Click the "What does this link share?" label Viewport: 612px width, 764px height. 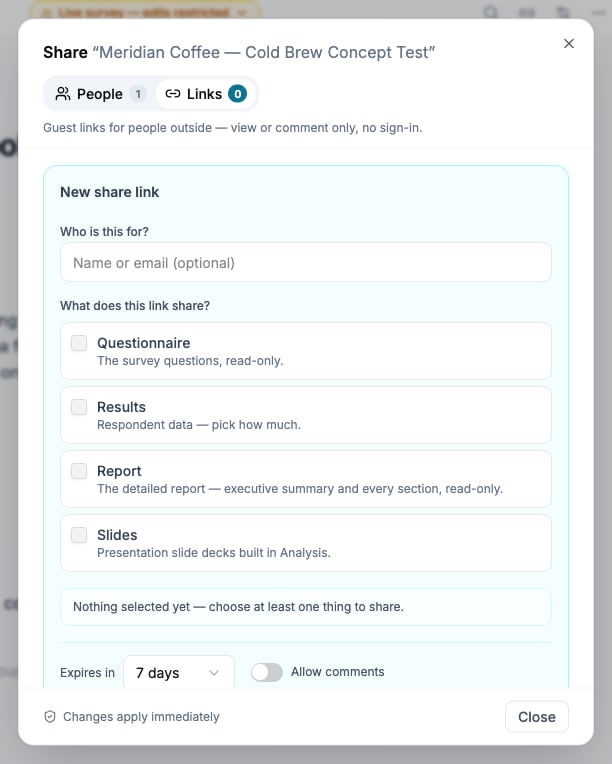pyautogui.click(x=135, y=306)
